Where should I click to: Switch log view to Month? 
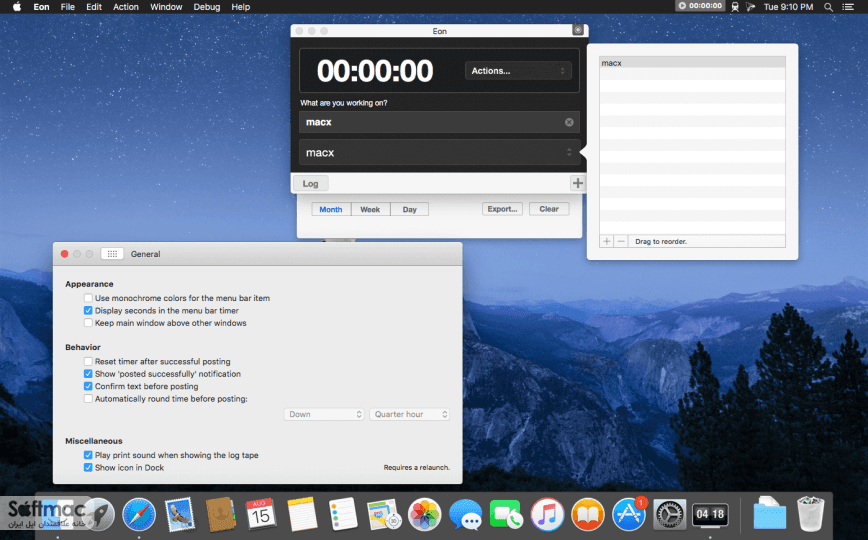point(331,209)
